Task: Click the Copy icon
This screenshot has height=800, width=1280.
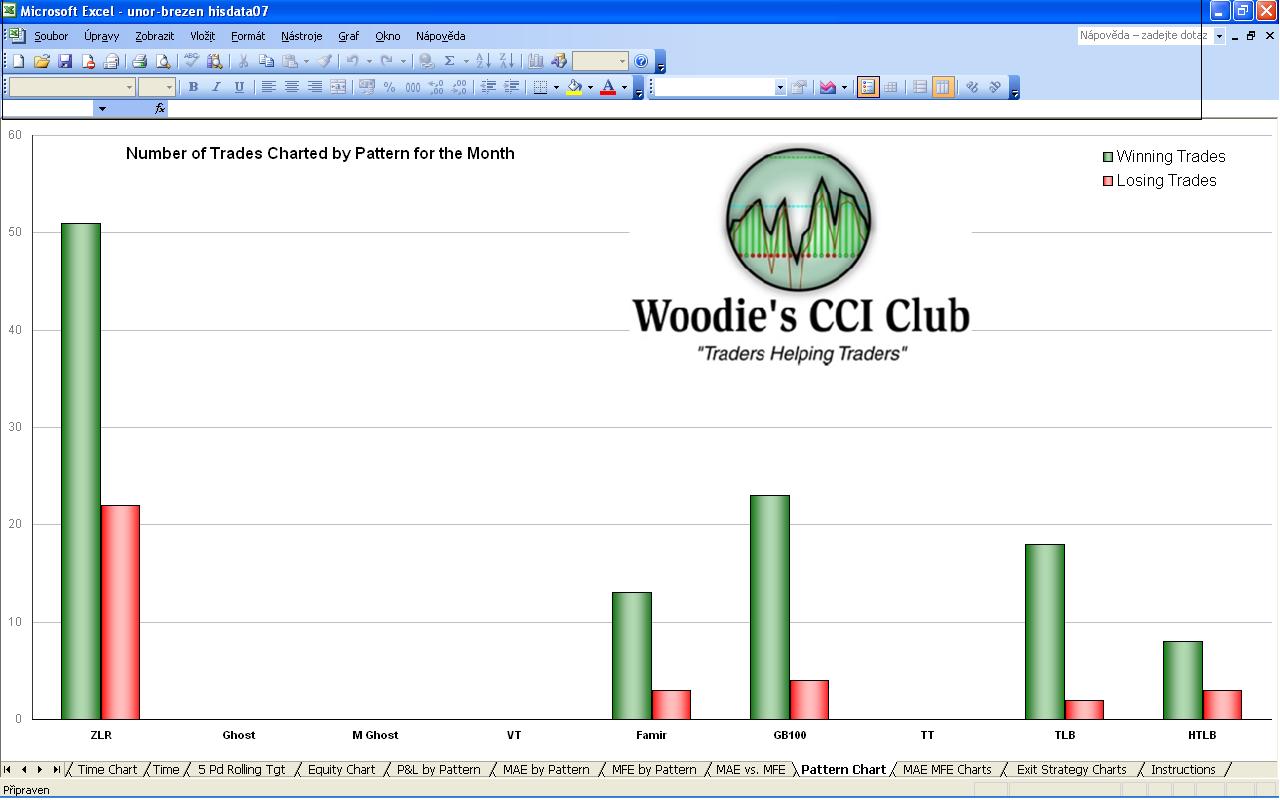Action: tap(266, 61)
